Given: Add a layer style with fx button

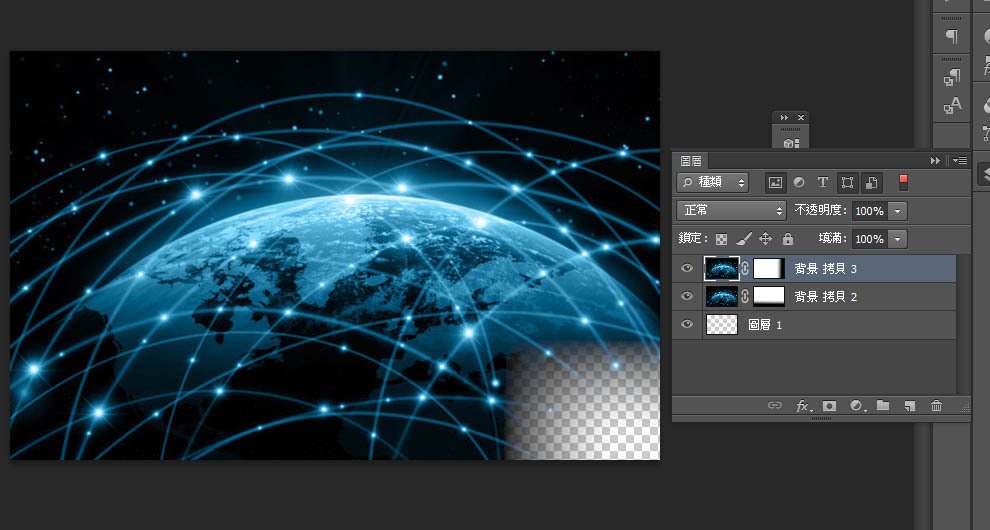Looking at the screenshot, I should tap(803, 406).
